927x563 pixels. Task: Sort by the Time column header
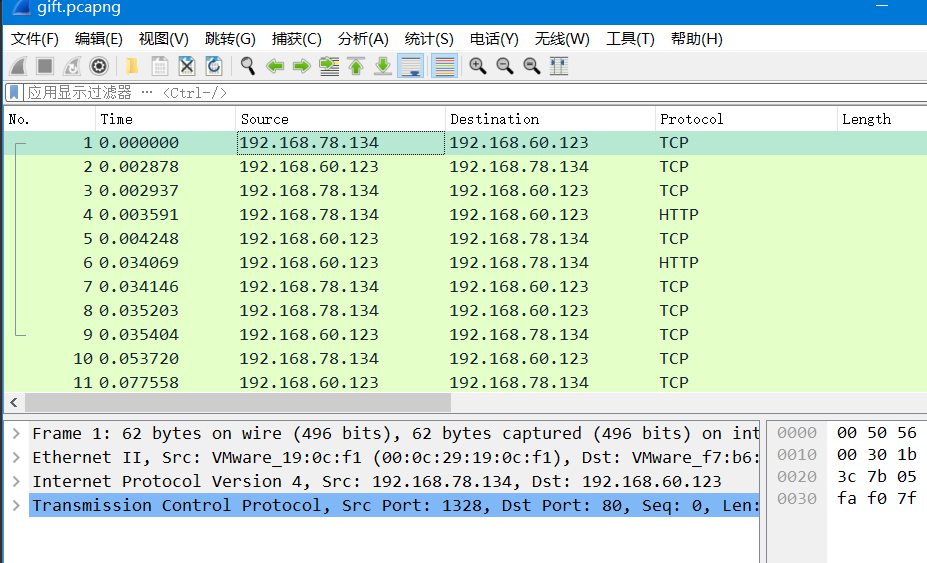click(x=165, y=119)
